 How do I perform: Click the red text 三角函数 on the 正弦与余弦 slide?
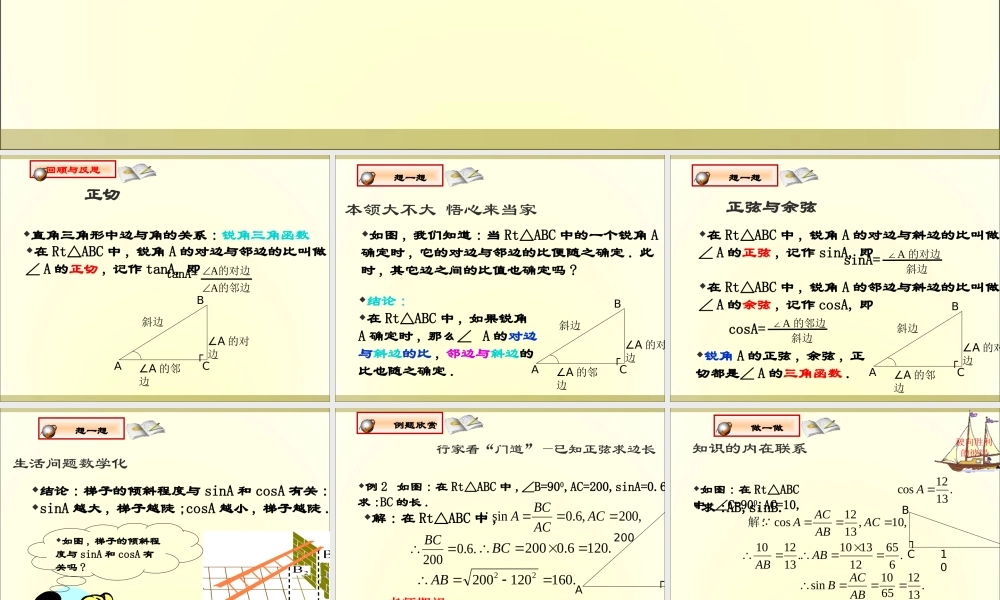(813, 374)
